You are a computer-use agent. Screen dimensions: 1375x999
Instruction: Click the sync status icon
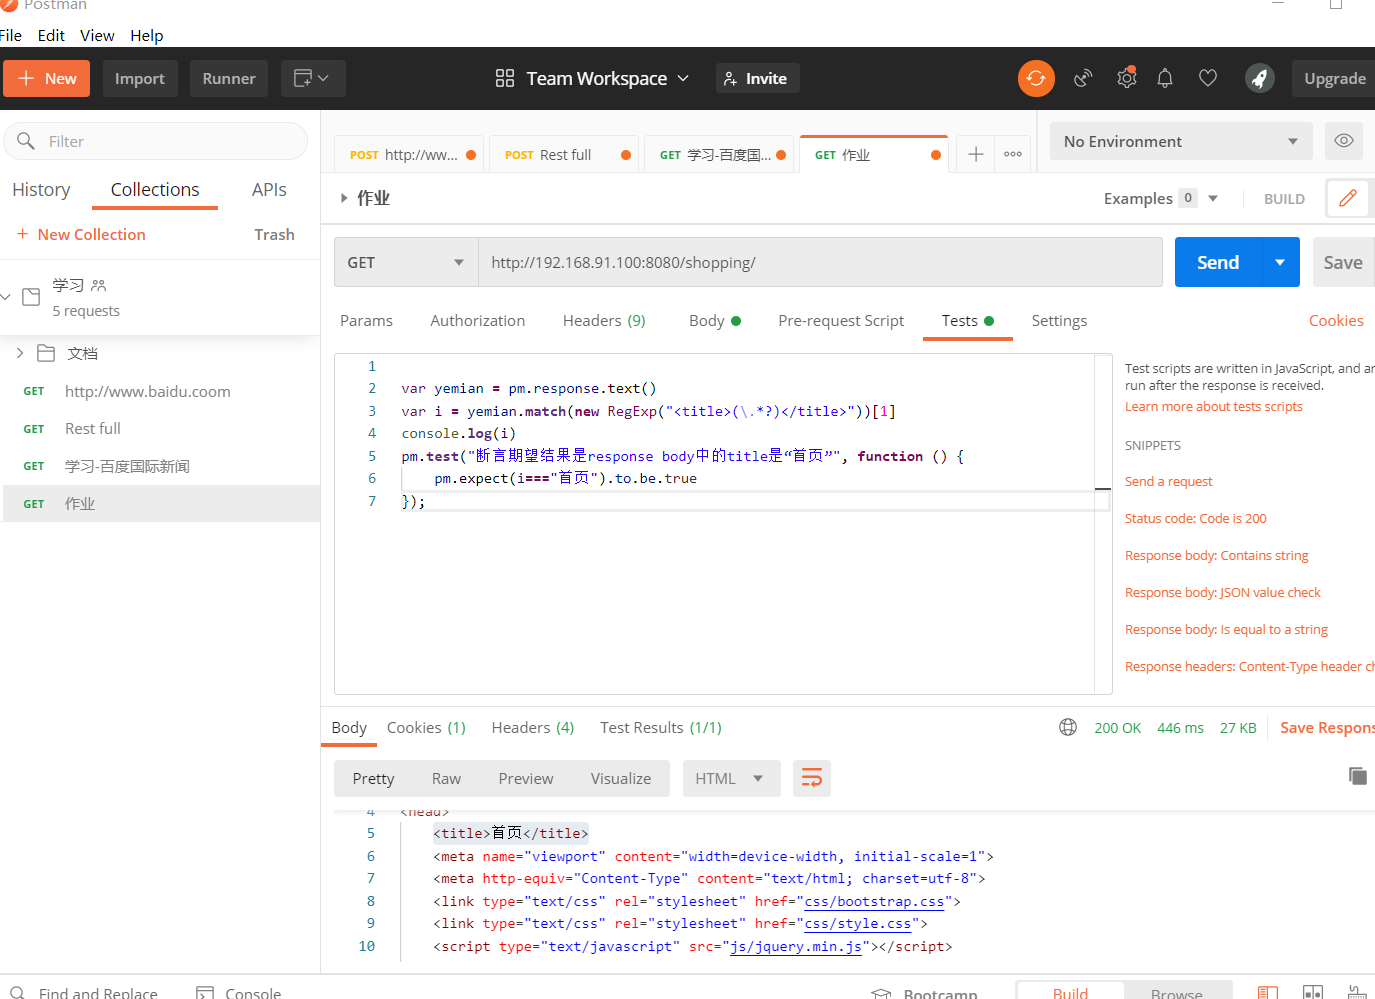coord(1036,78)
